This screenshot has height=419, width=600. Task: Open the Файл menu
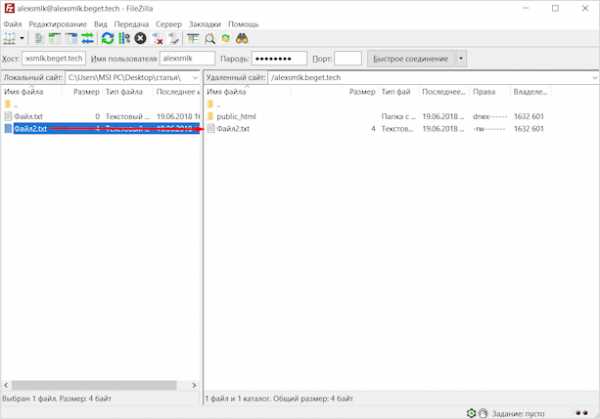pyautogui.click(x=13, y=24)
